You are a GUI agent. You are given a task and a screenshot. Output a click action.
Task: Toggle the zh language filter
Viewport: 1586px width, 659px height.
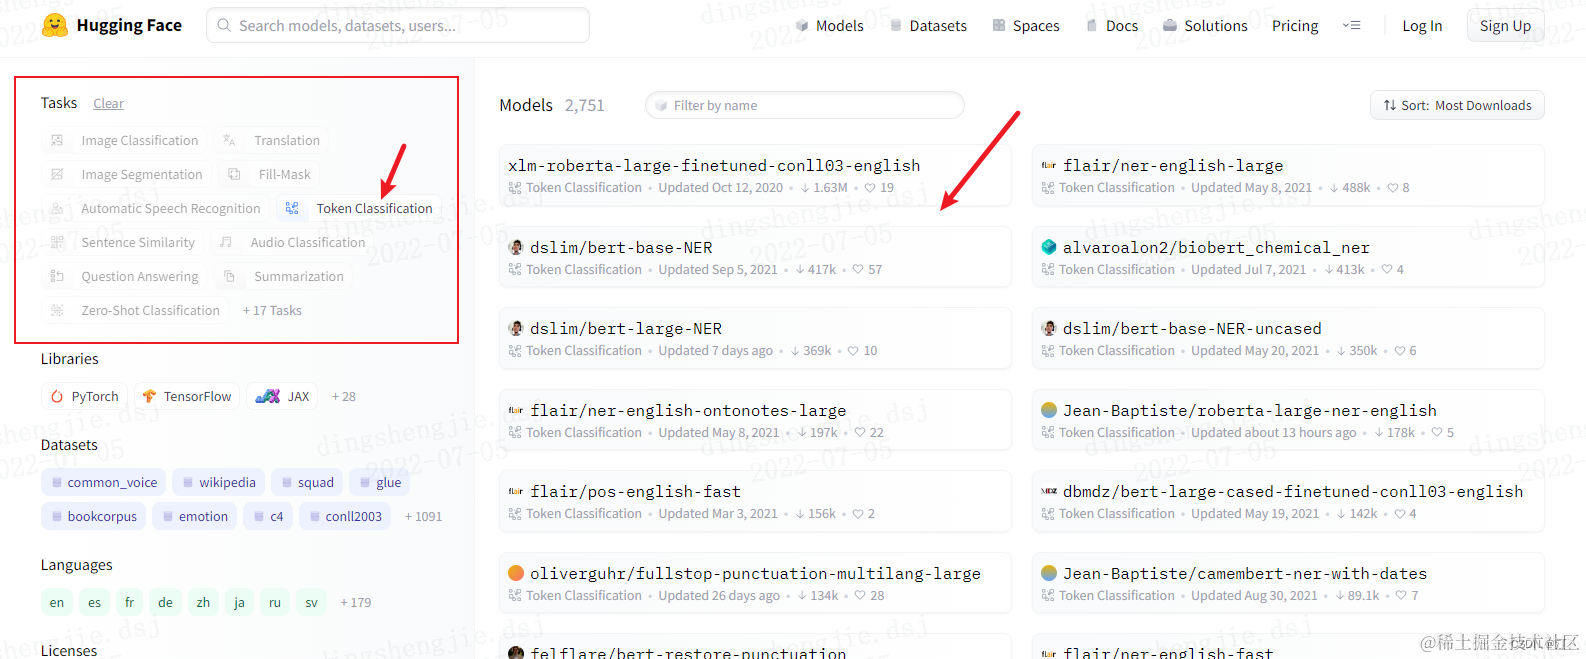[x=203, y=602]
